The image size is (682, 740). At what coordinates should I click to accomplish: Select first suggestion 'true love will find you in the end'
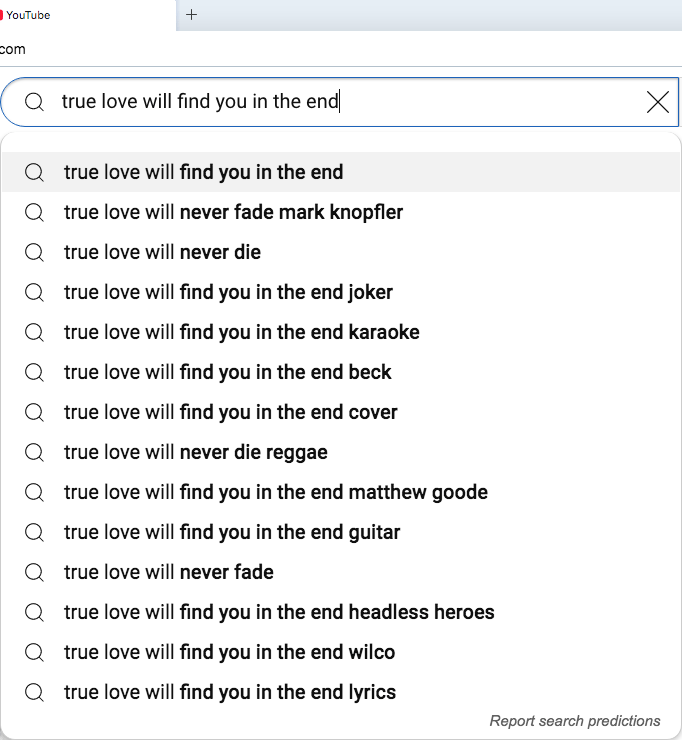coord(203,172)
